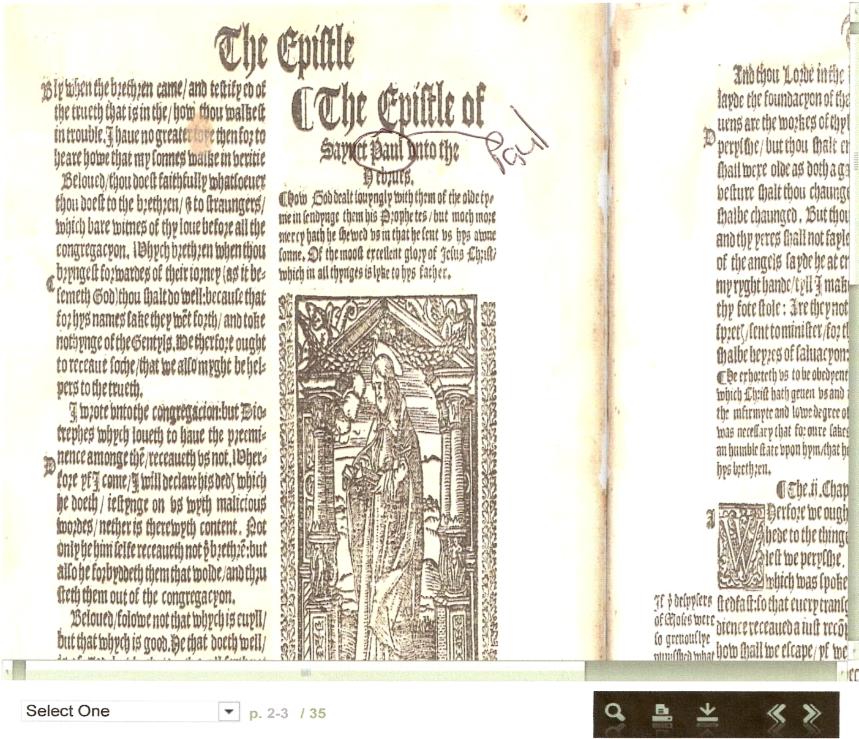This screenshot has height=739, width=859.
Task: Click the print icon in the toolbar
Action: click(x=661, y=713)
